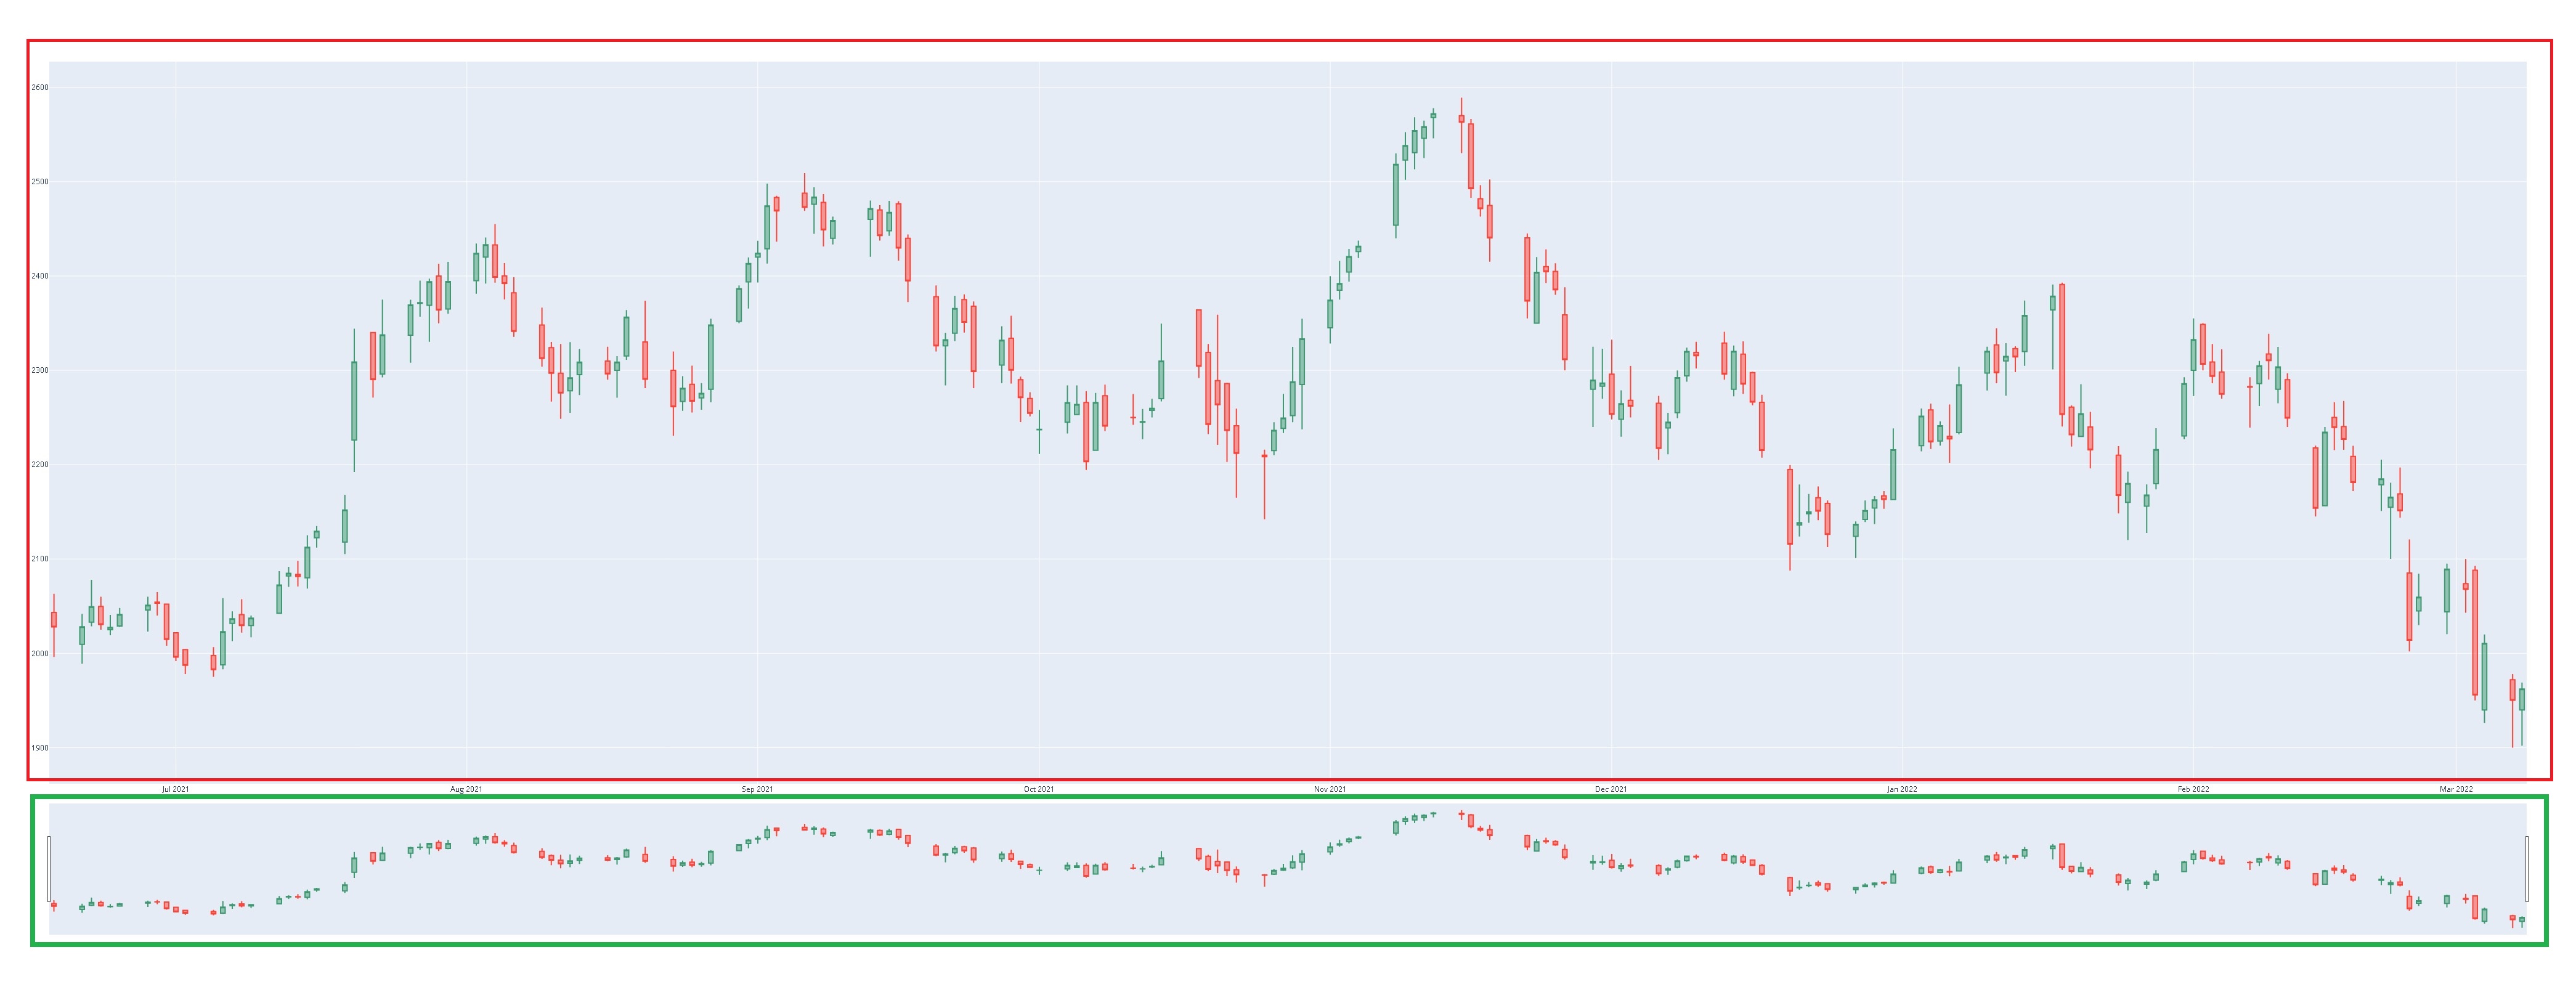Click the Jan 2022 x-axis label
Screen dimensions: 2576x984
pyautogui.click(x=1902, y=789)
